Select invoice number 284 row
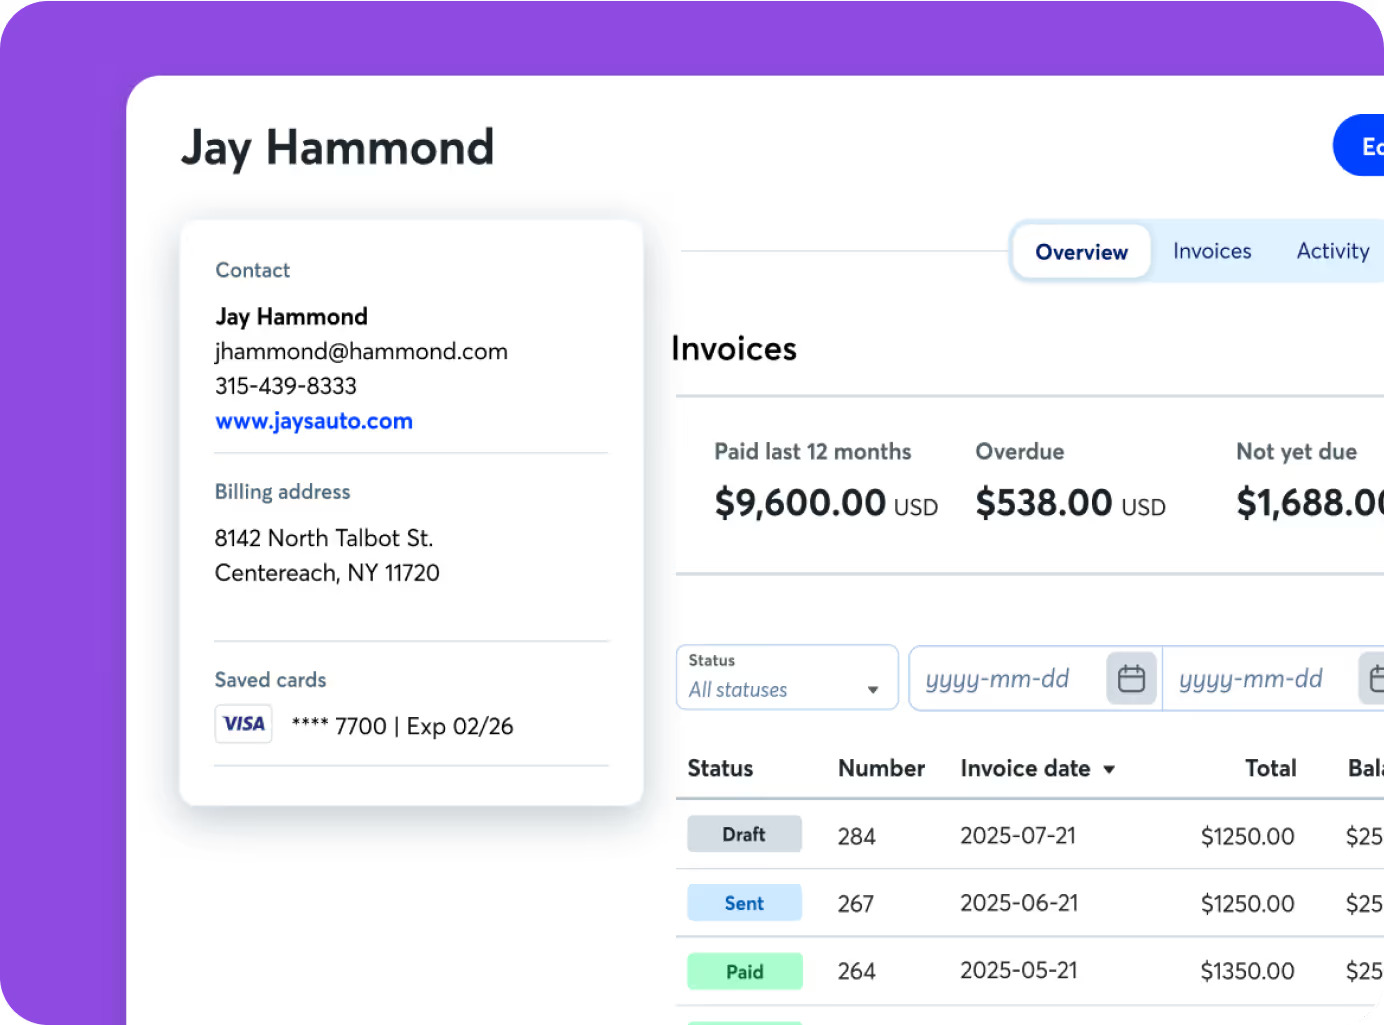Image resolution: width=1384 pixels, height=1025 pixels. tap(857, 835)
